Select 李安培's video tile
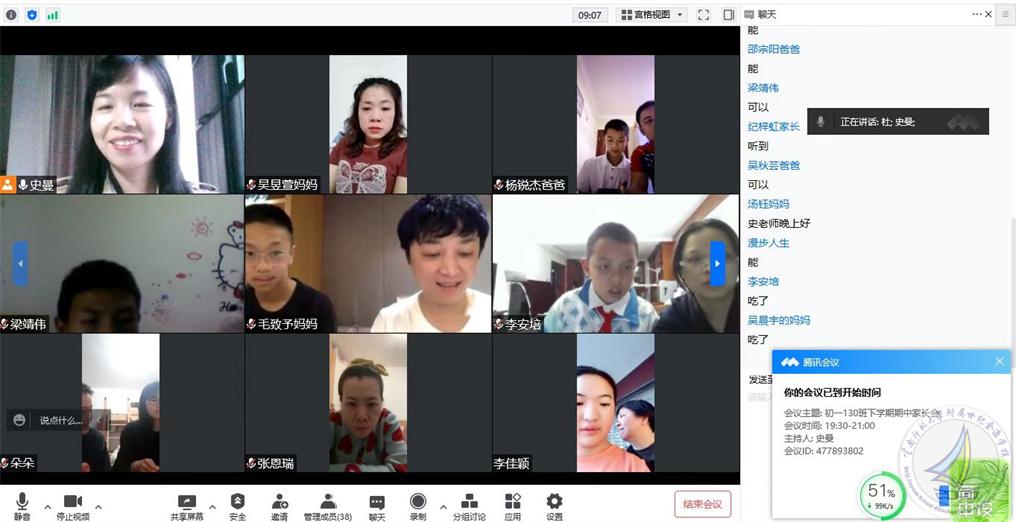The width and height of the screenshot is (1016, 522). [x=616, y=264]
